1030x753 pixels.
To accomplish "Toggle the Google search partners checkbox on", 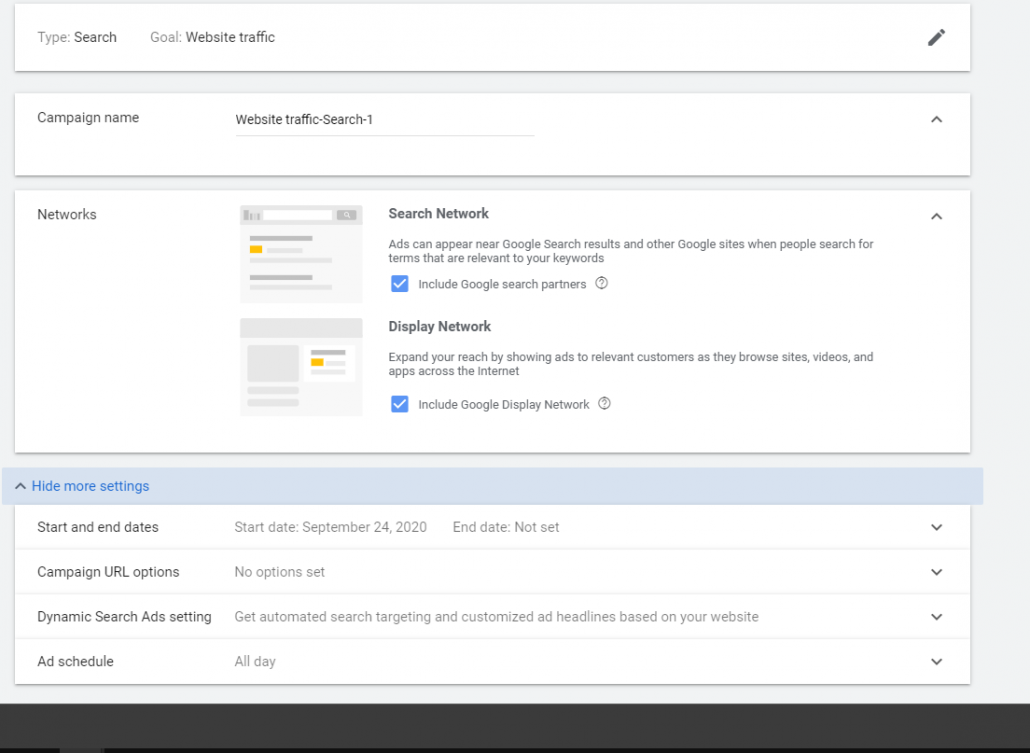I will [400, 284].
